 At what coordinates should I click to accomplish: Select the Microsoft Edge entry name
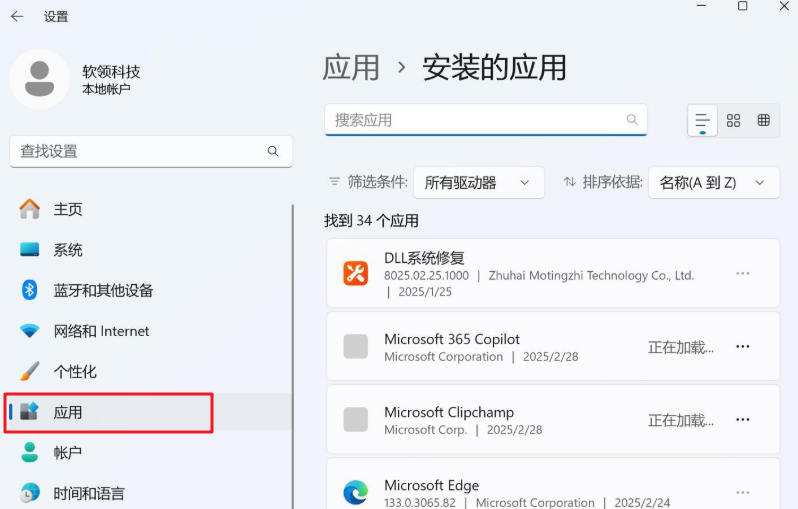[x=431, y=485]
